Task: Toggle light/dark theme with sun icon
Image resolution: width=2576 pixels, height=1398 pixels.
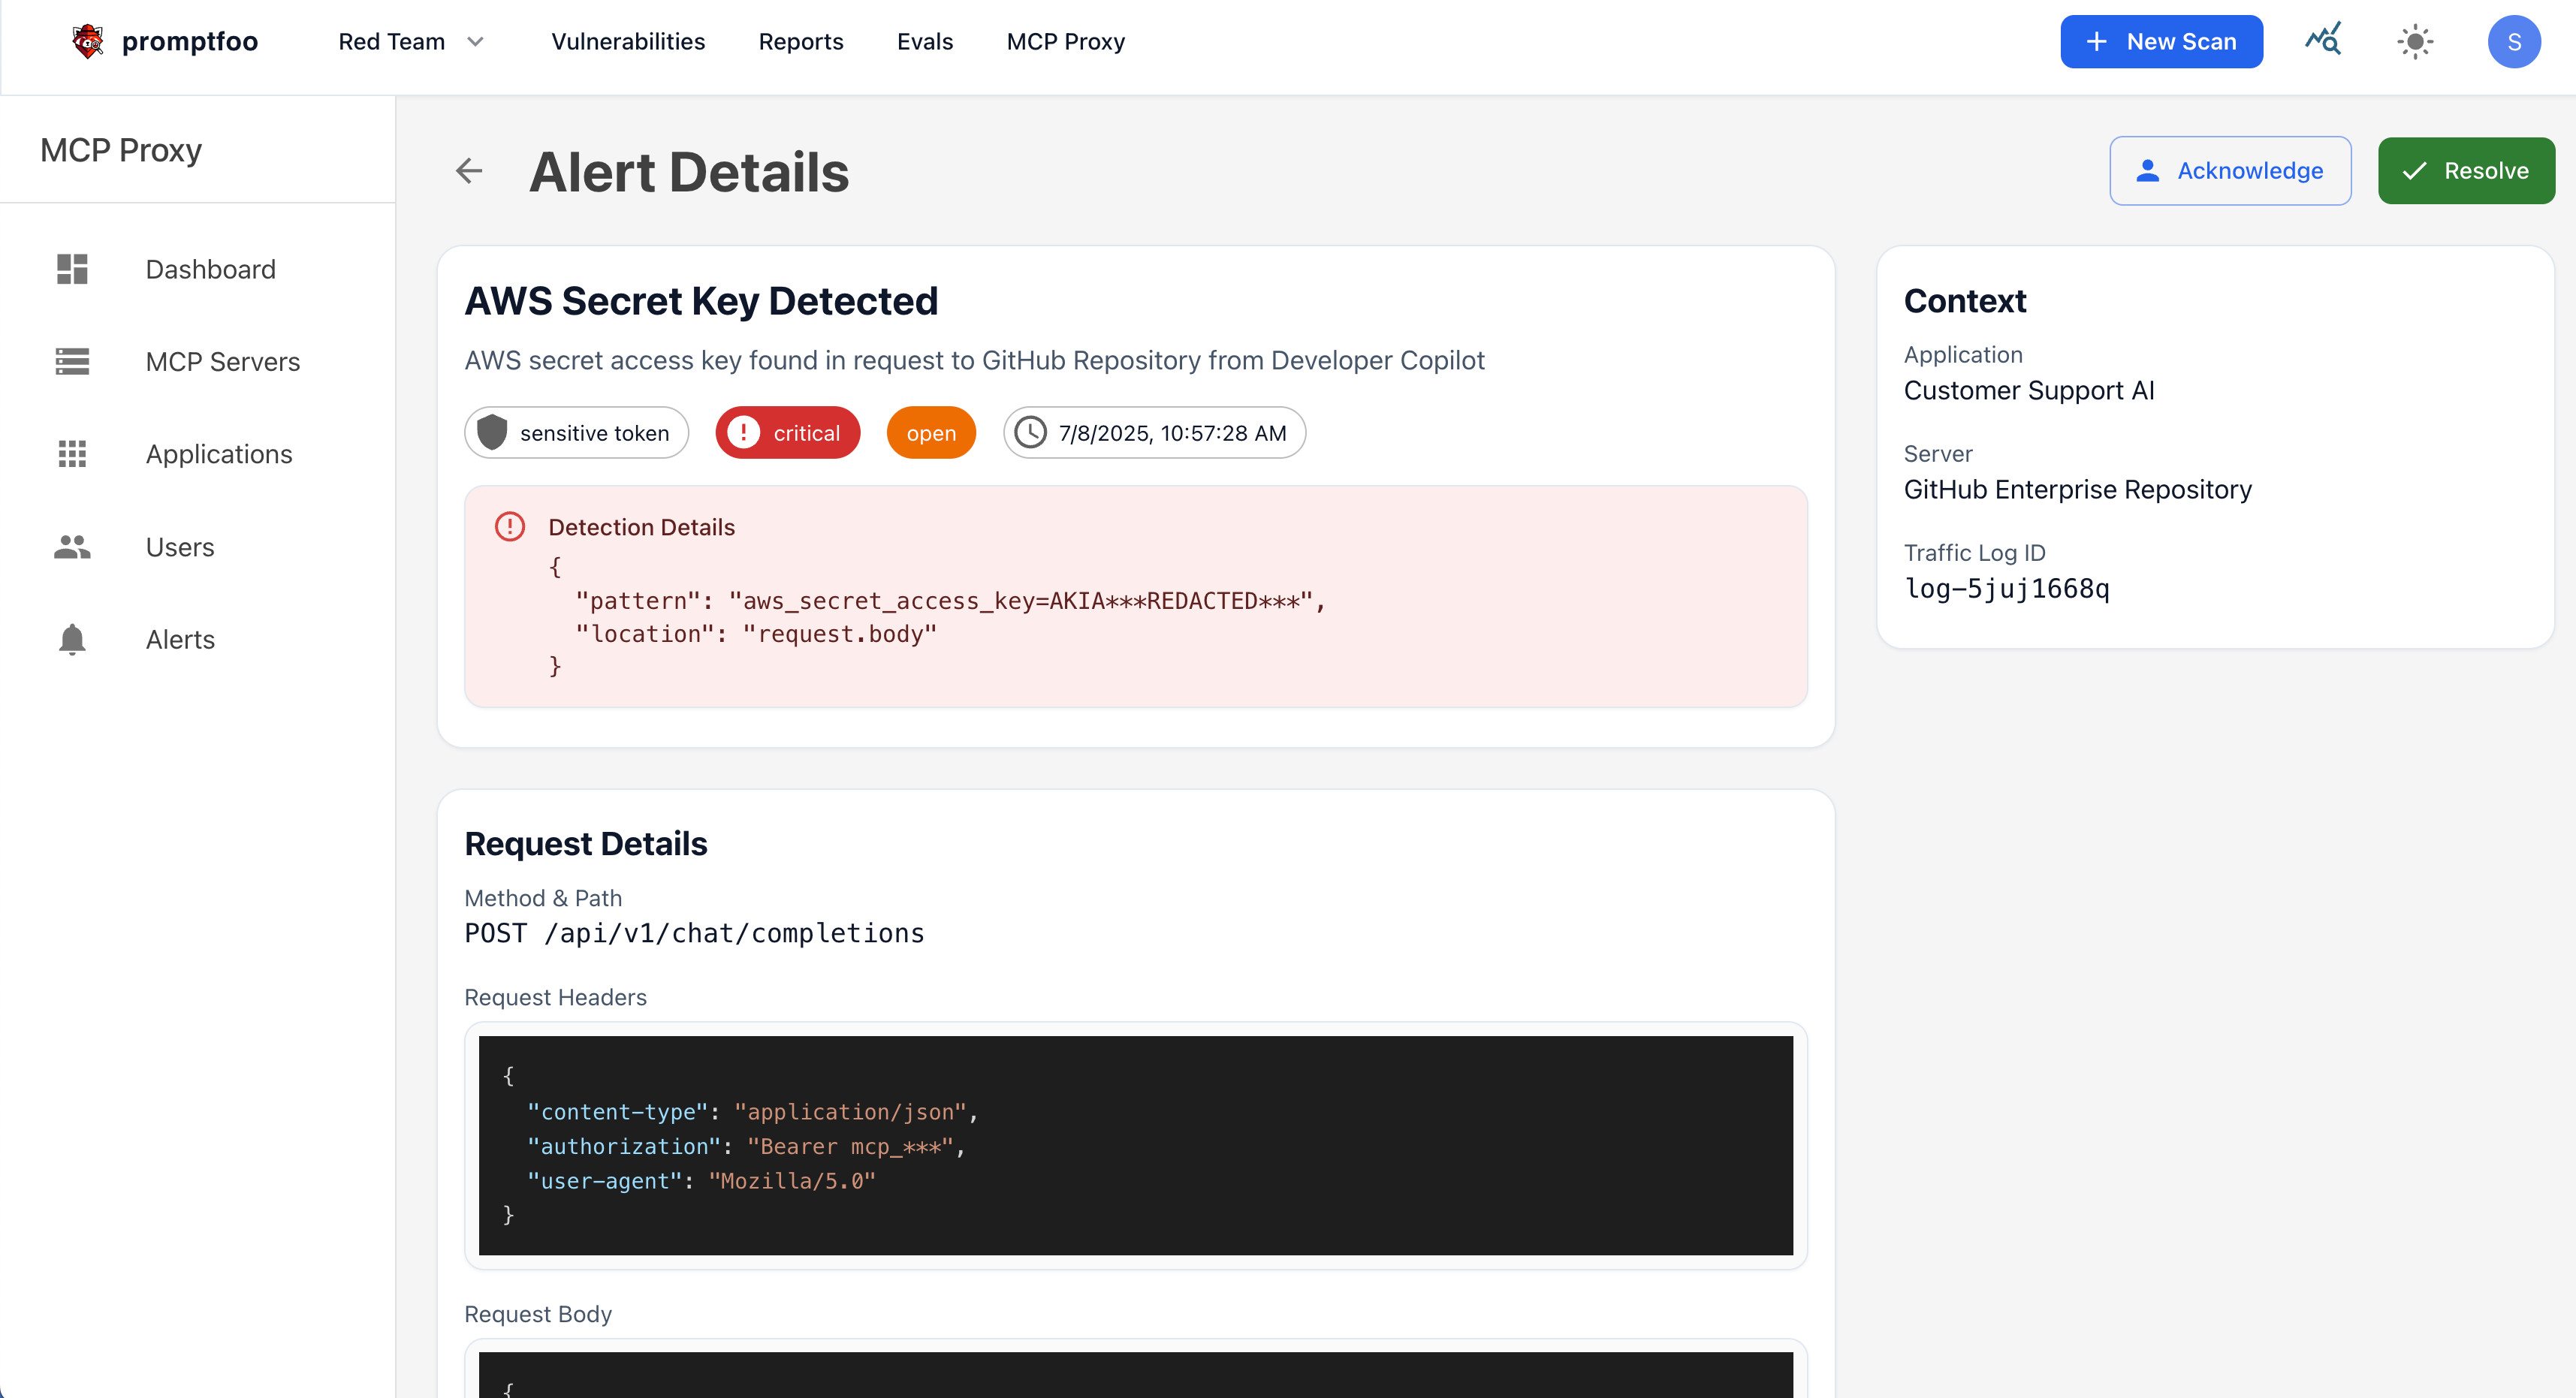Action: click(2415, 41)
